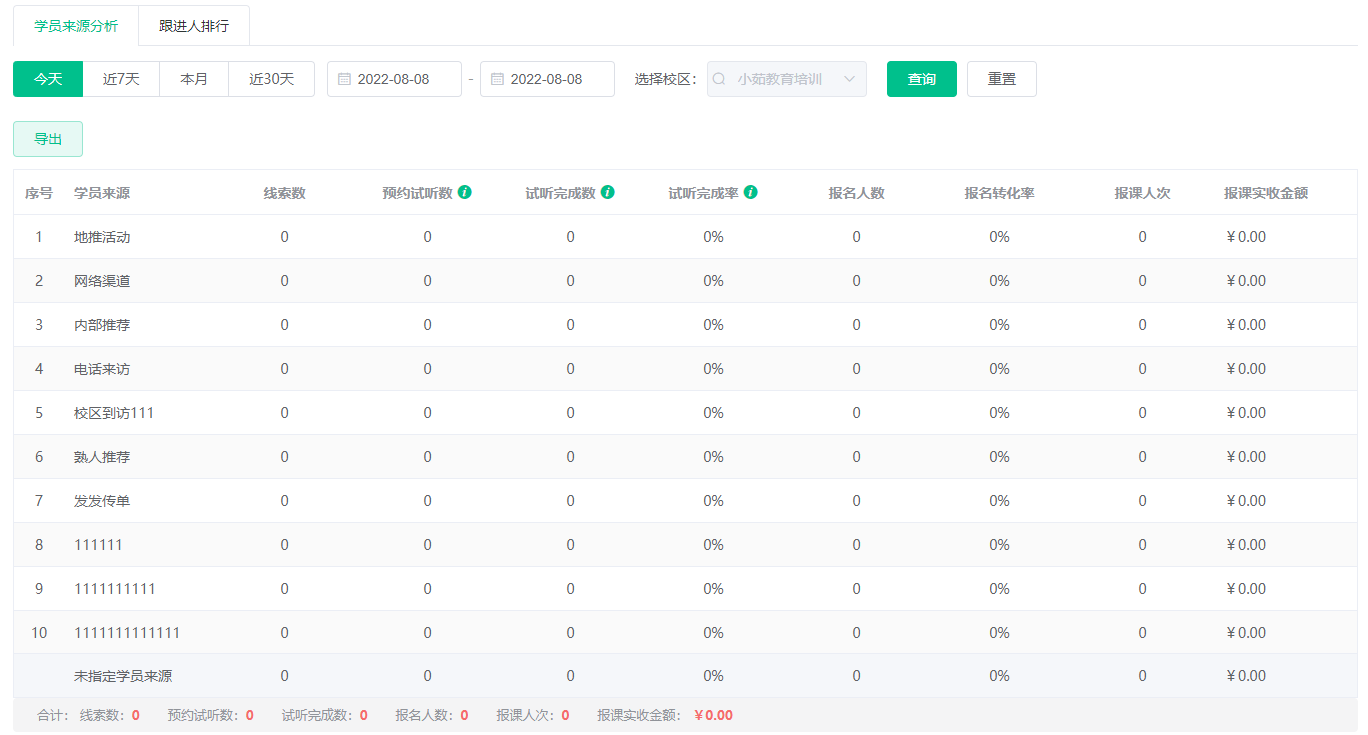Click the start date input field
The image size is (1368, 735).
400,79
